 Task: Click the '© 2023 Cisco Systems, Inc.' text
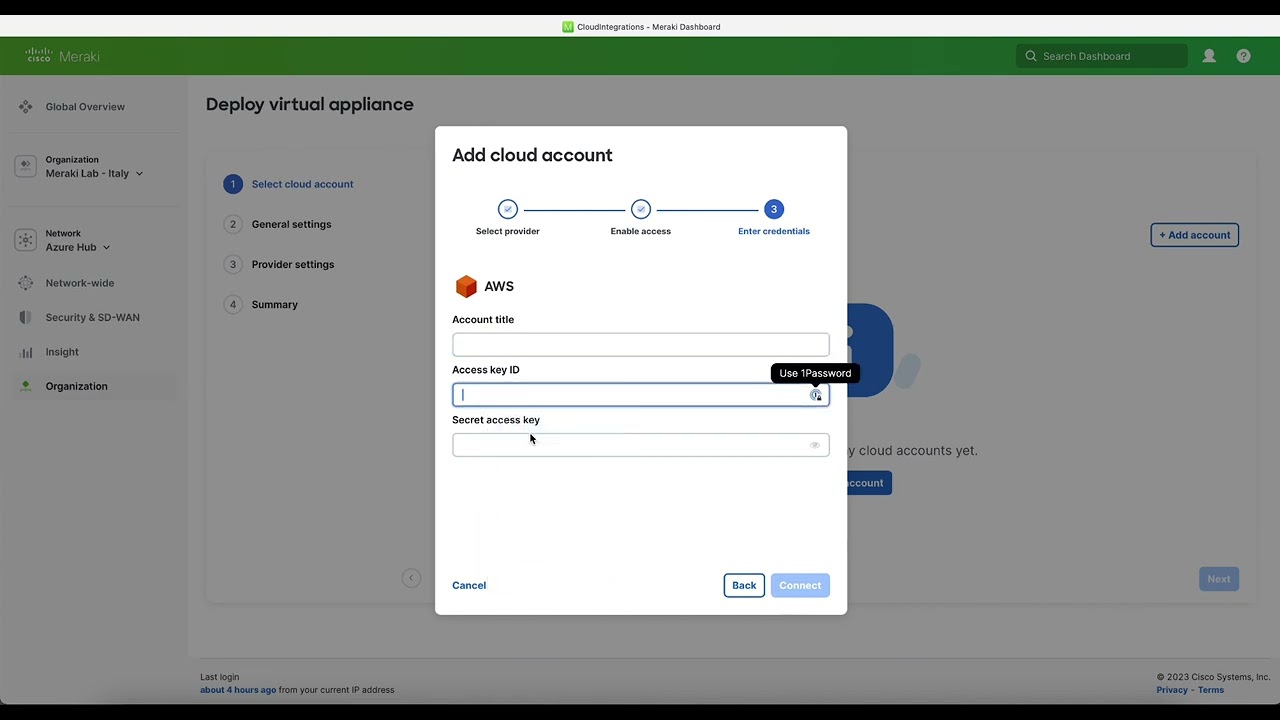(x=1213, y=677)
